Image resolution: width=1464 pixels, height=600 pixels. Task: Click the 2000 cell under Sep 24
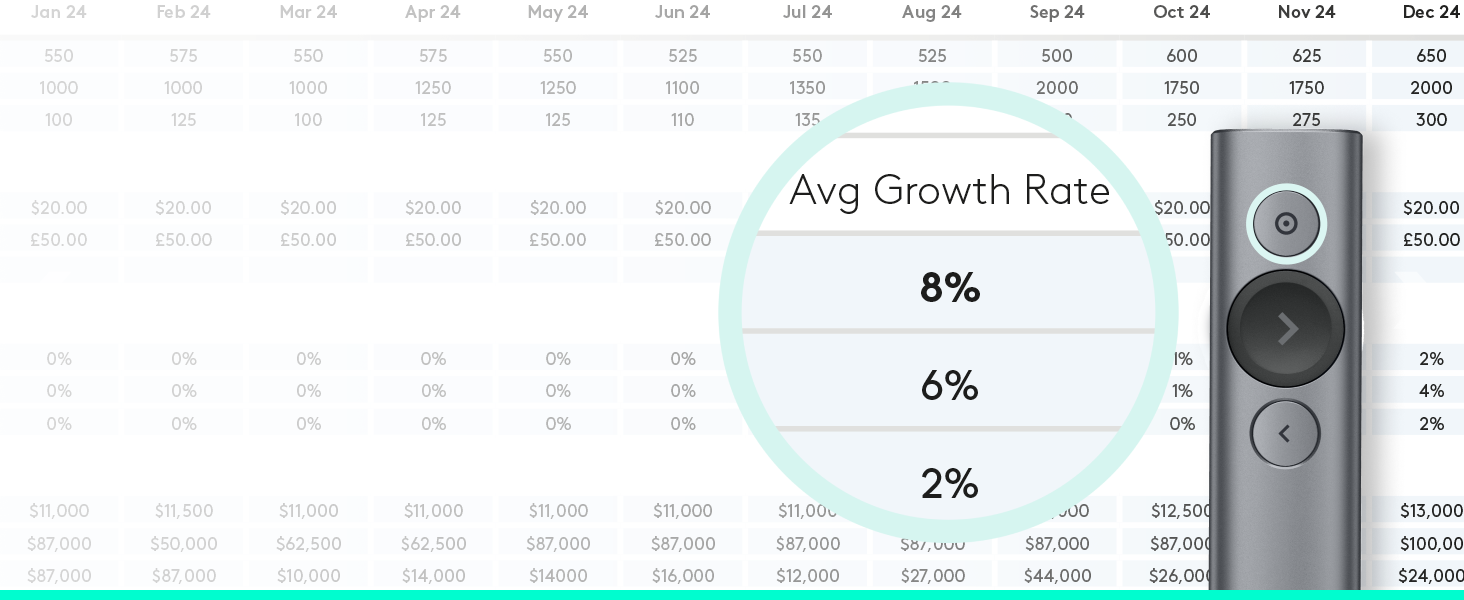click(x=1057, y=88)
